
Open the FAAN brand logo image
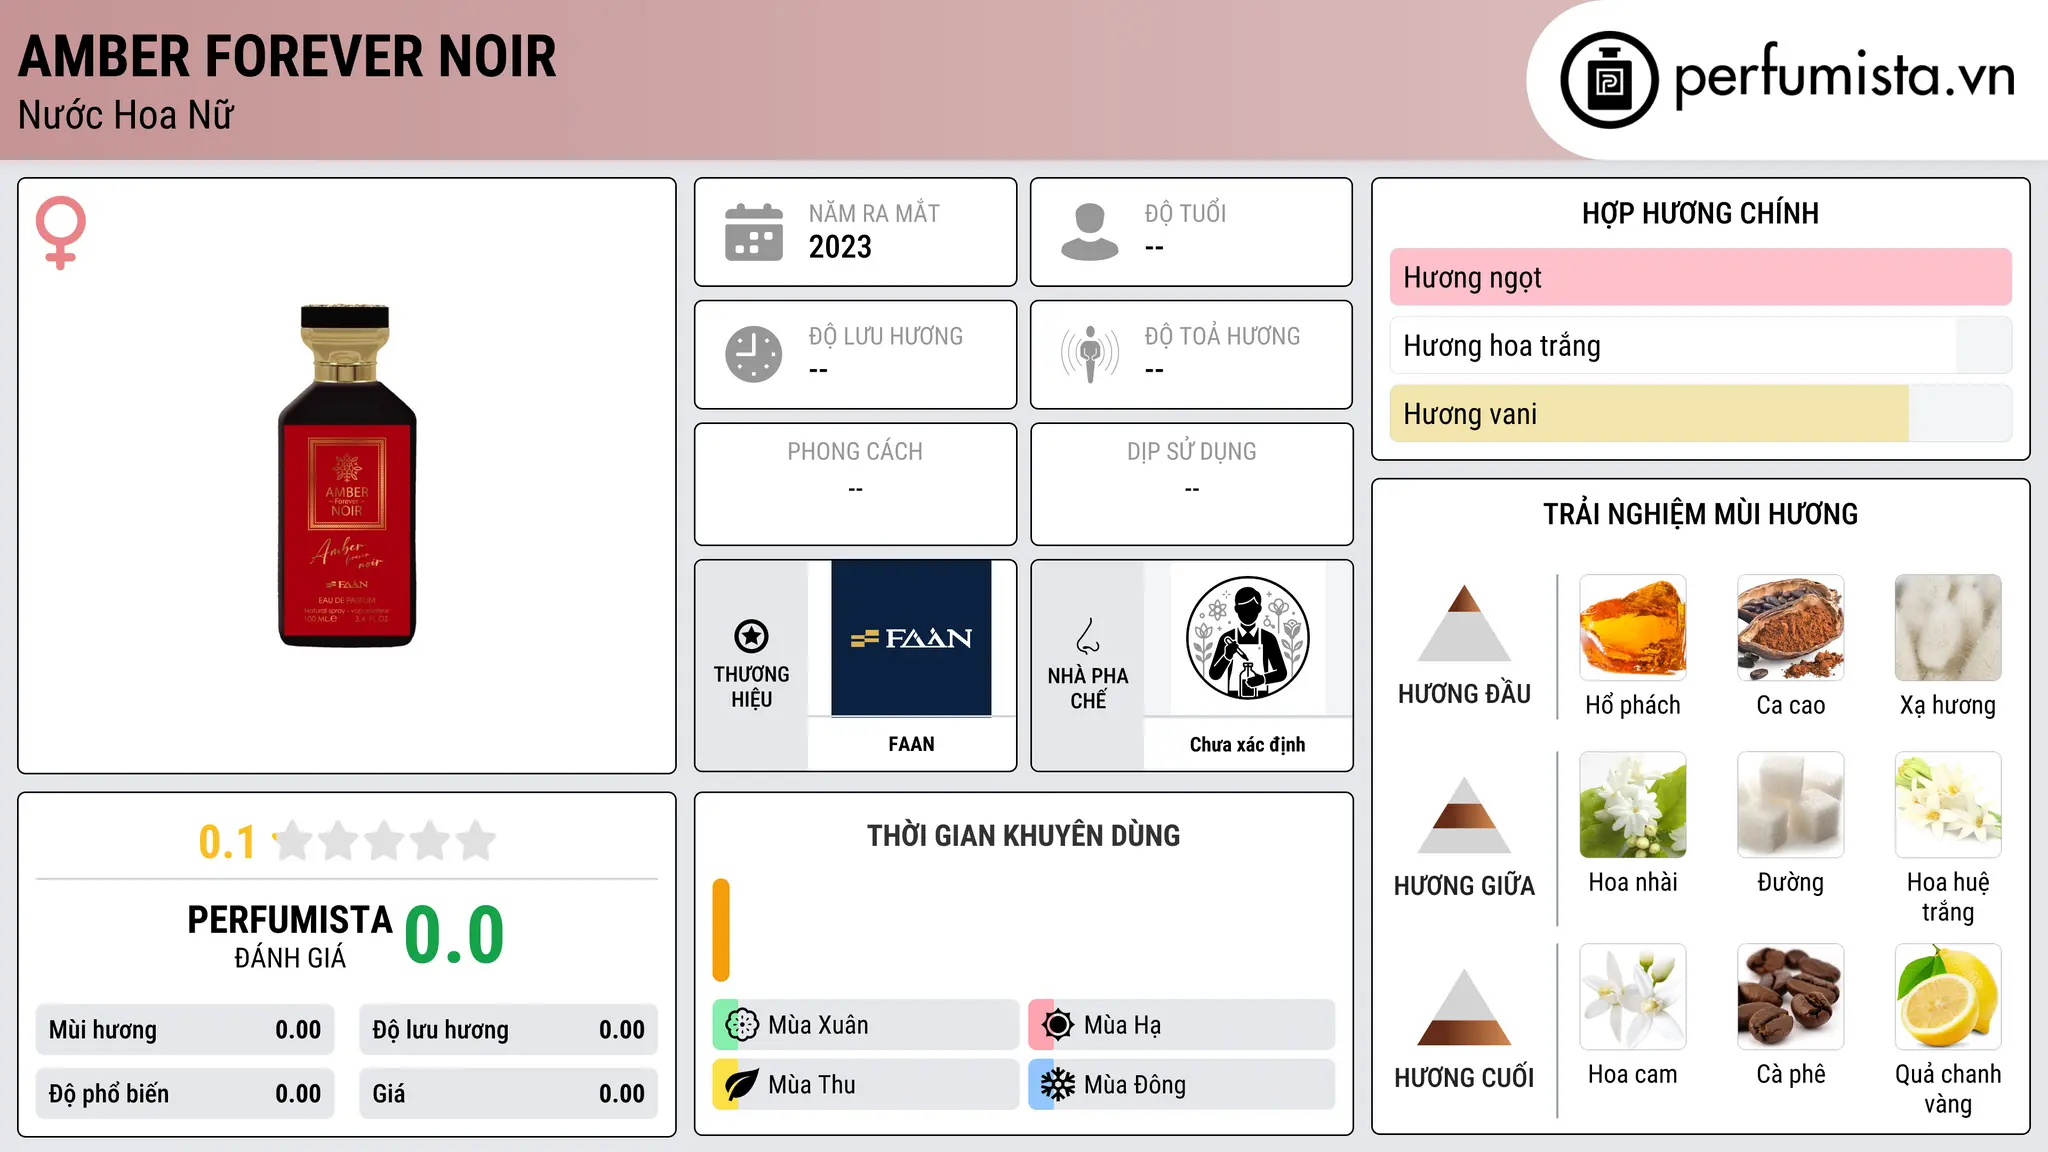[x=911, y=638]
